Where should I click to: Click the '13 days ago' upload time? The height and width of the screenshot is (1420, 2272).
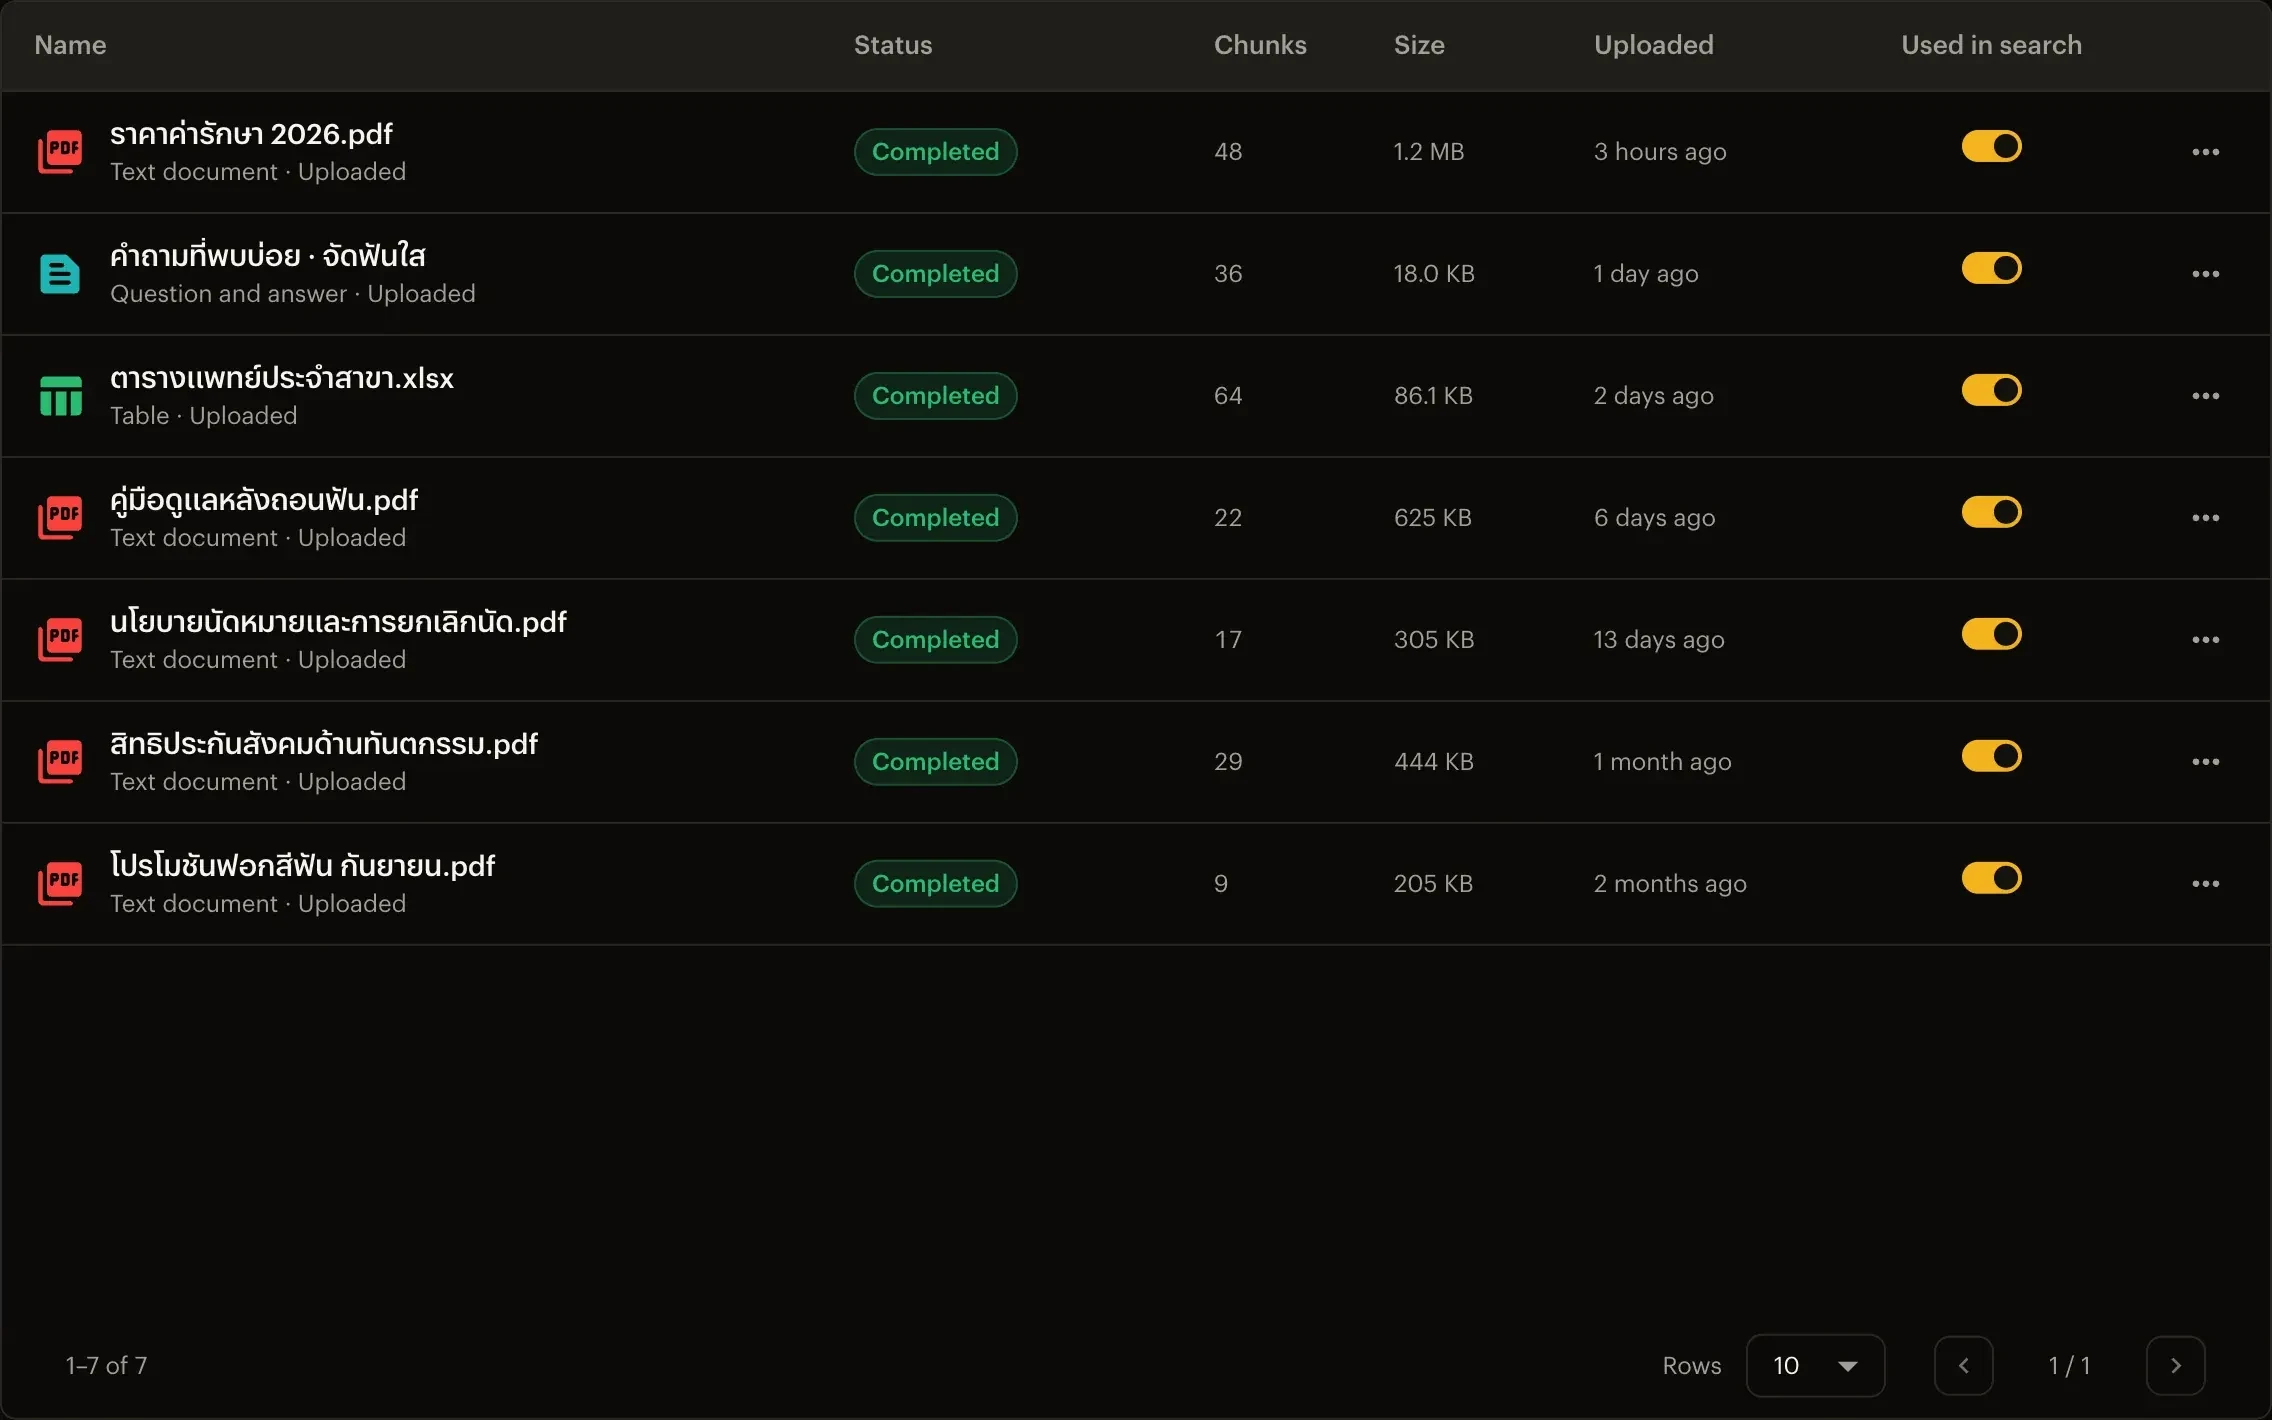[x=1659, y=640]
